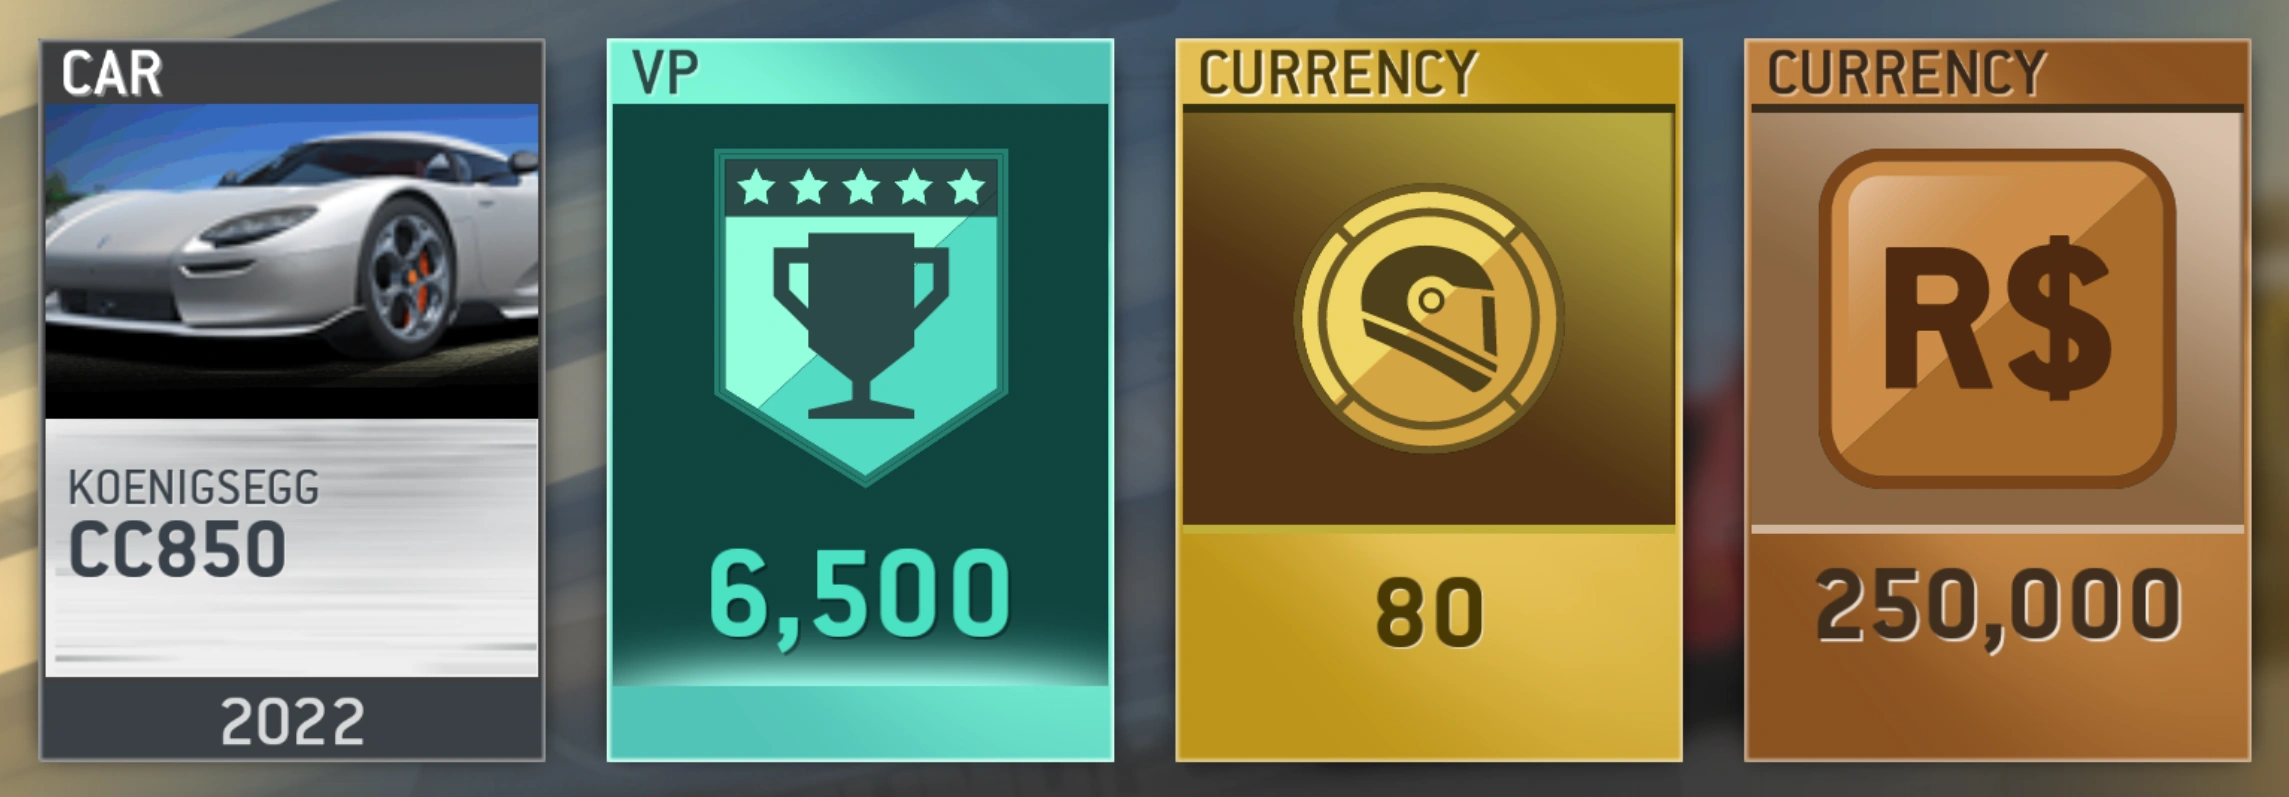Click the CAR card header label
2289x797 pixels.
click(111, 73)
